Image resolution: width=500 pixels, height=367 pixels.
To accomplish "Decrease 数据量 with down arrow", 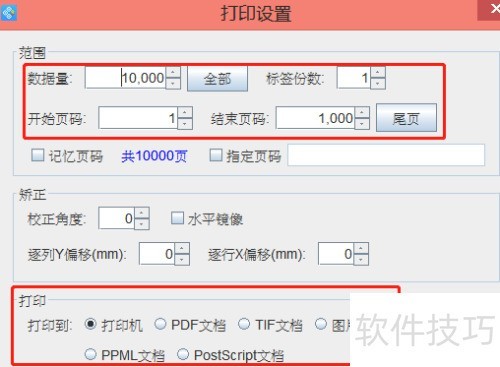I will click(173, 83).
